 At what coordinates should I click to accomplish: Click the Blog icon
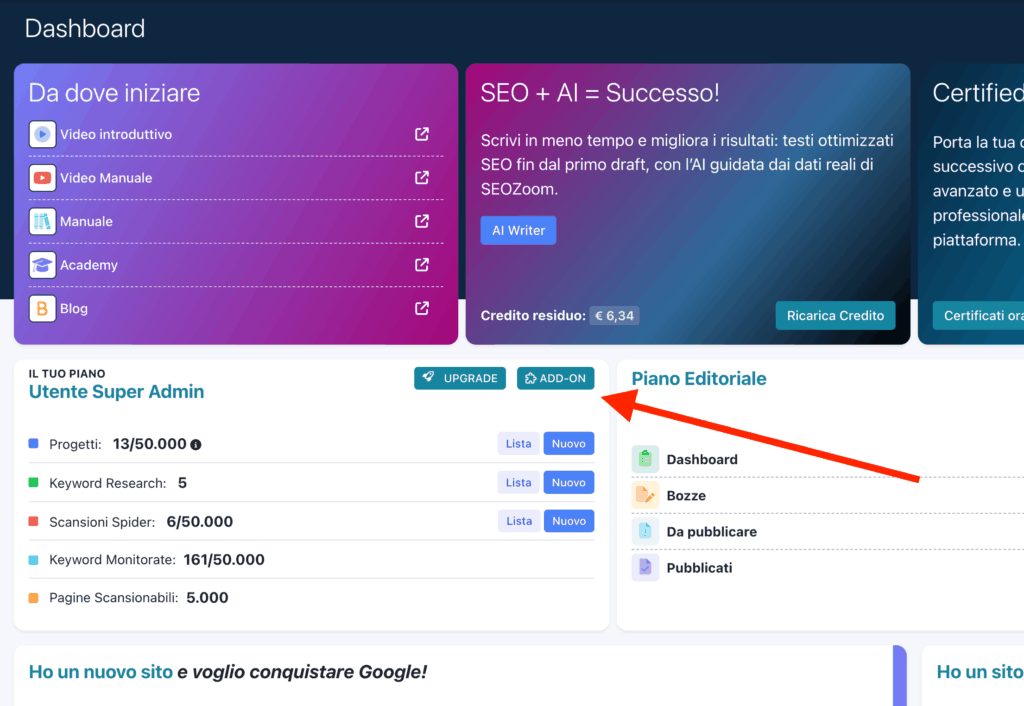point(42,308)
